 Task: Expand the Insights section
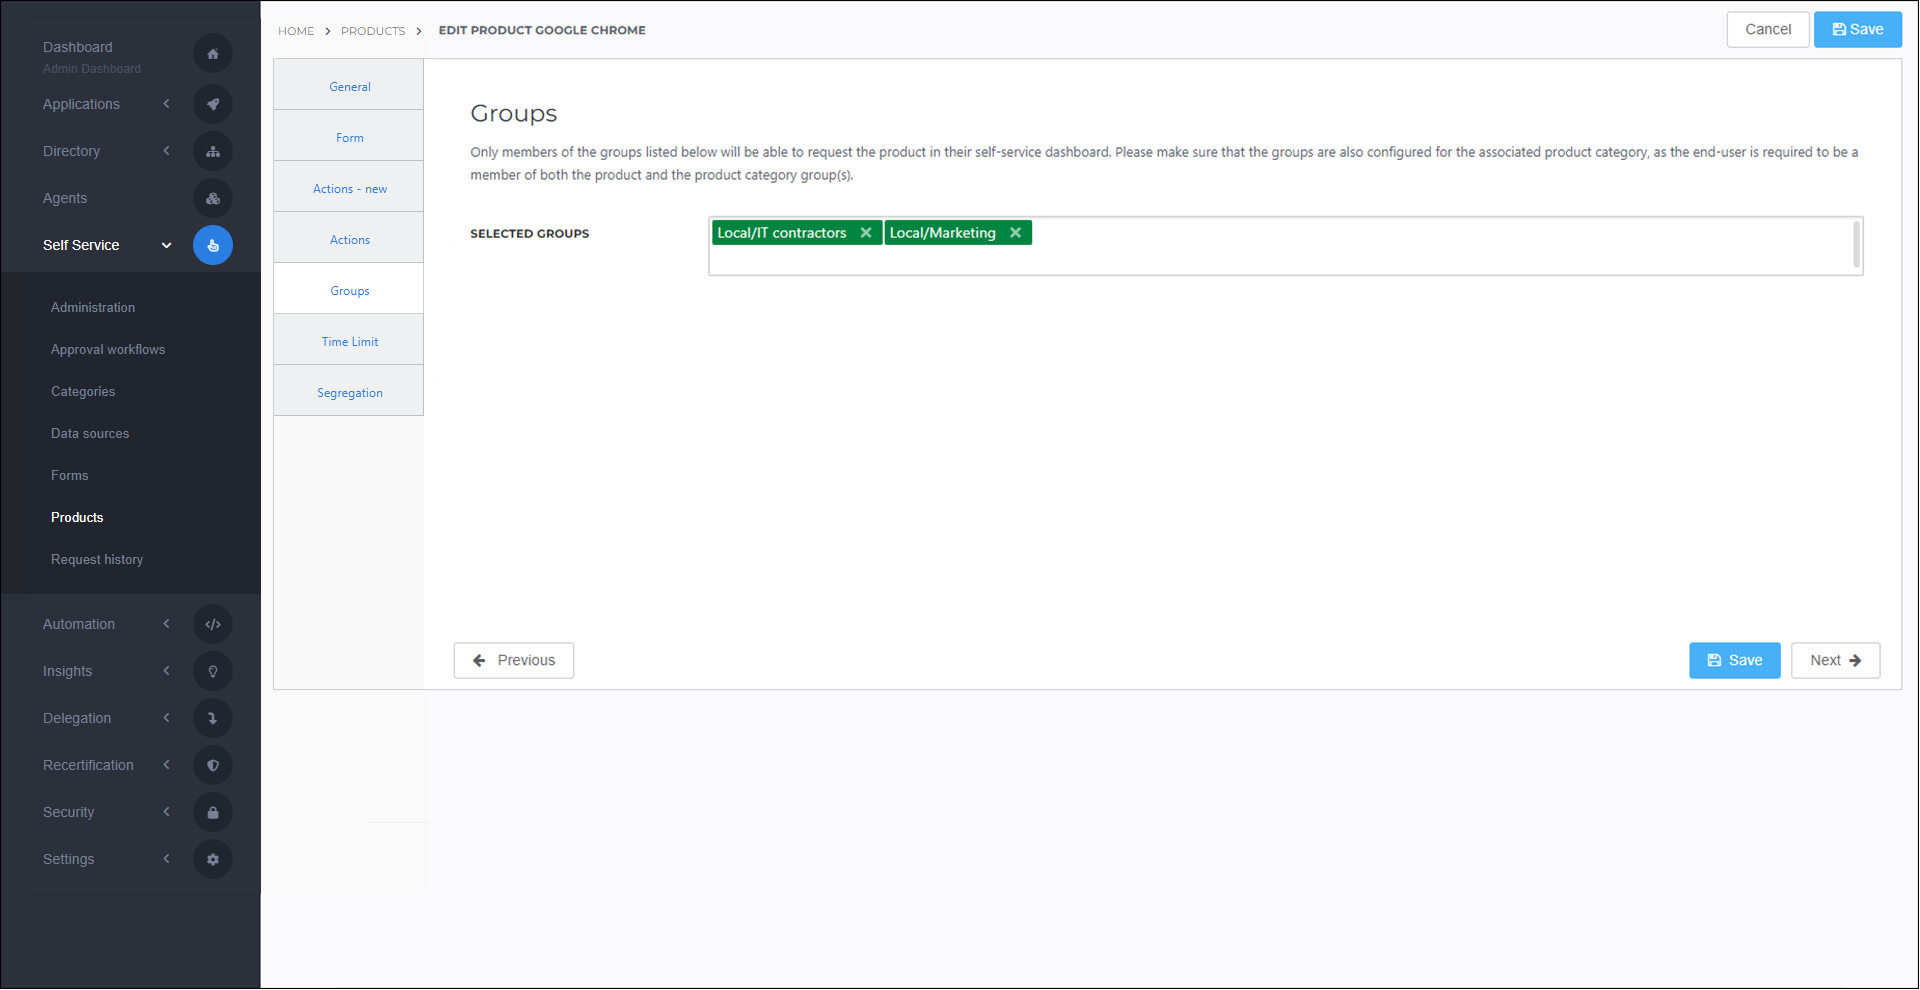[x=166, y=671]
